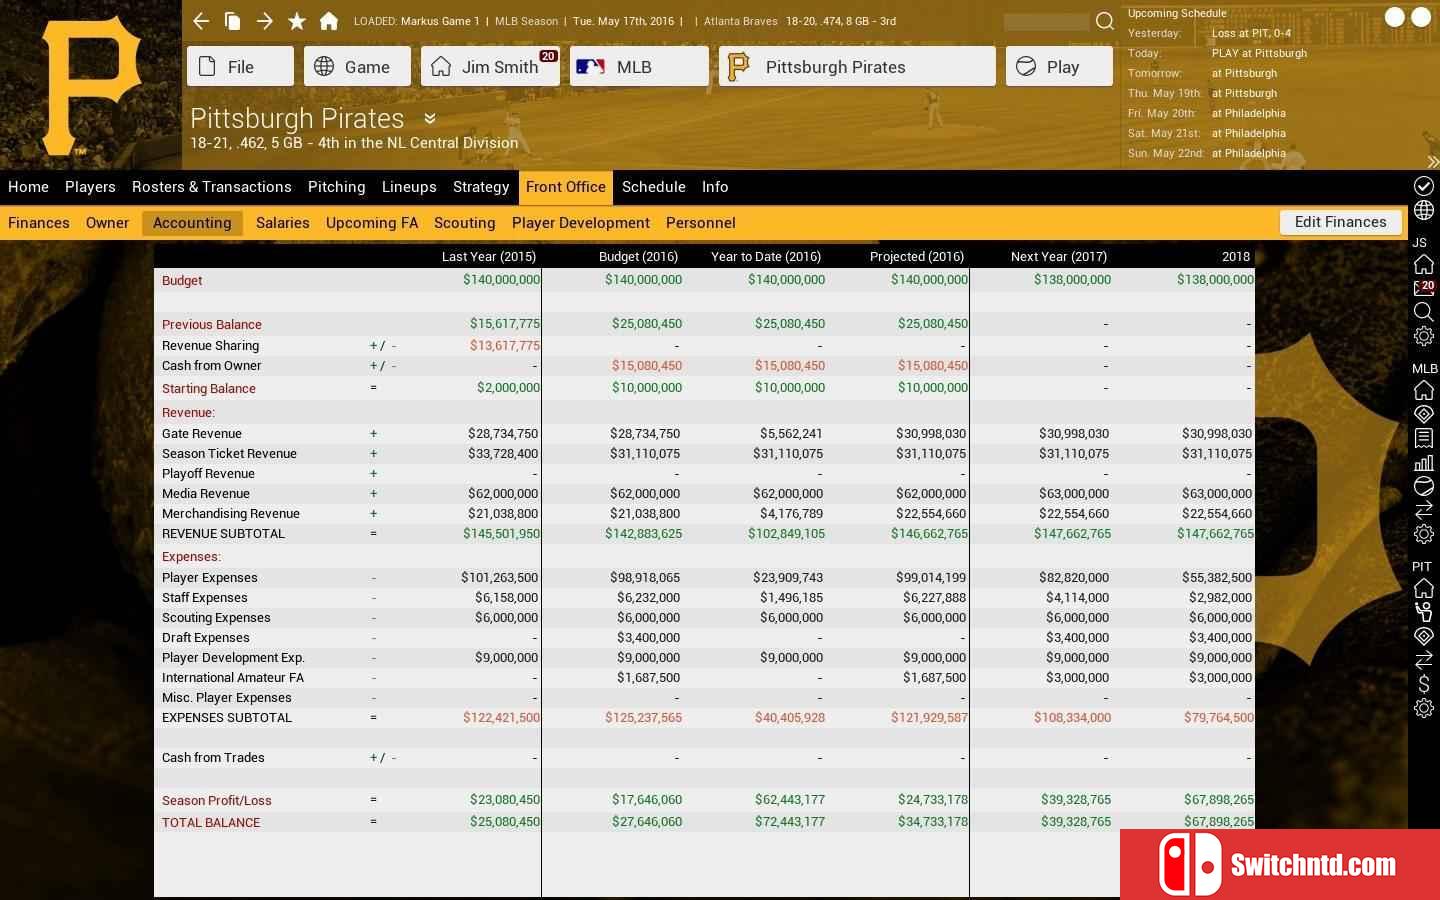Open the MLB league menu

tap(639, 66)
